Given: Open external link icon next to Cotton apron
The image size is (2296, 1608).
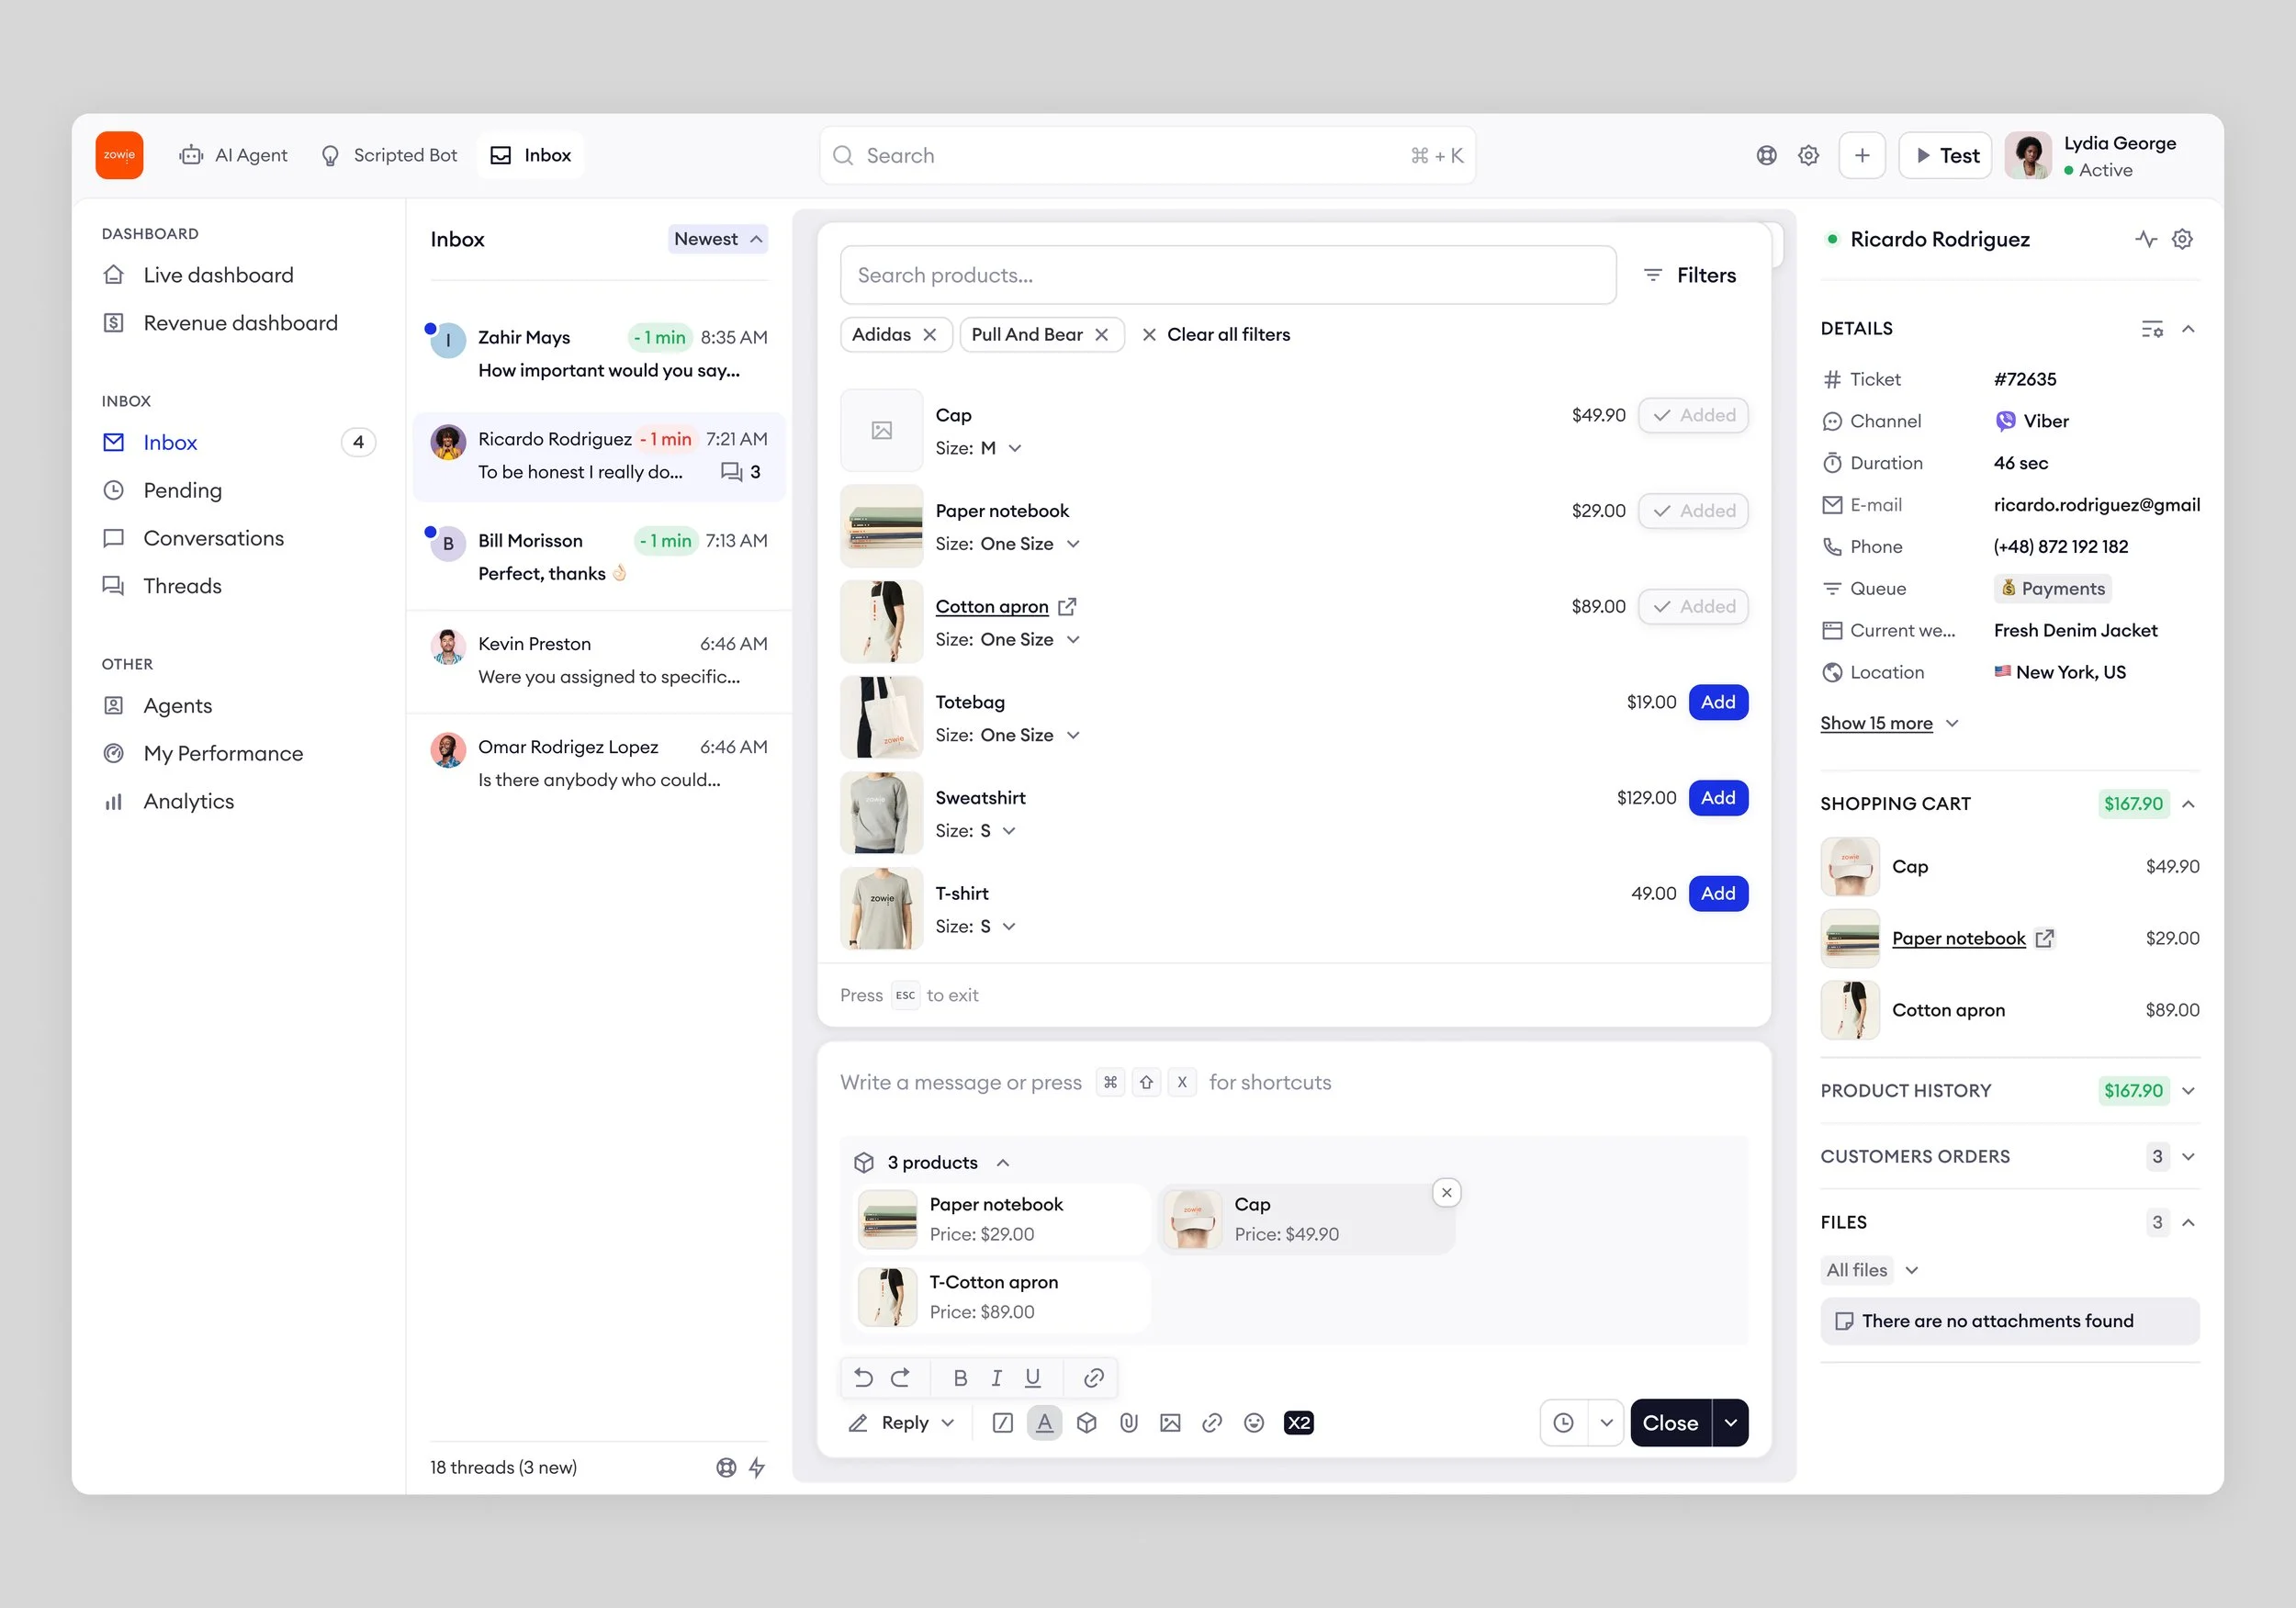Looking at the screenshot, I should pos(1067,606).
